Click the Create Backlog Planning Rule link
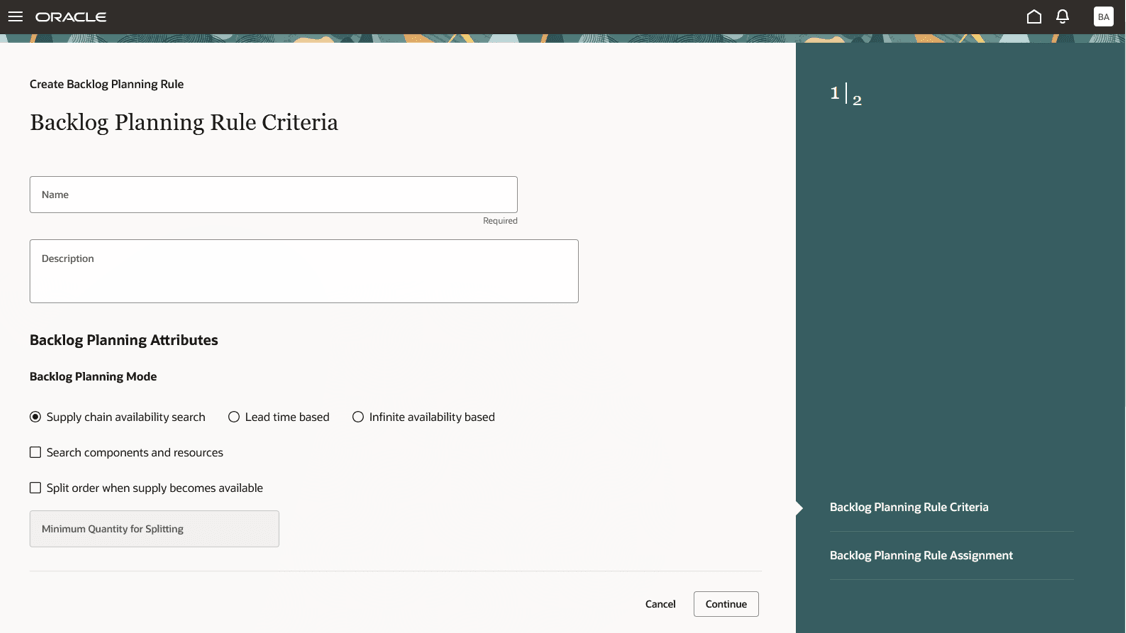 point(106,84)
